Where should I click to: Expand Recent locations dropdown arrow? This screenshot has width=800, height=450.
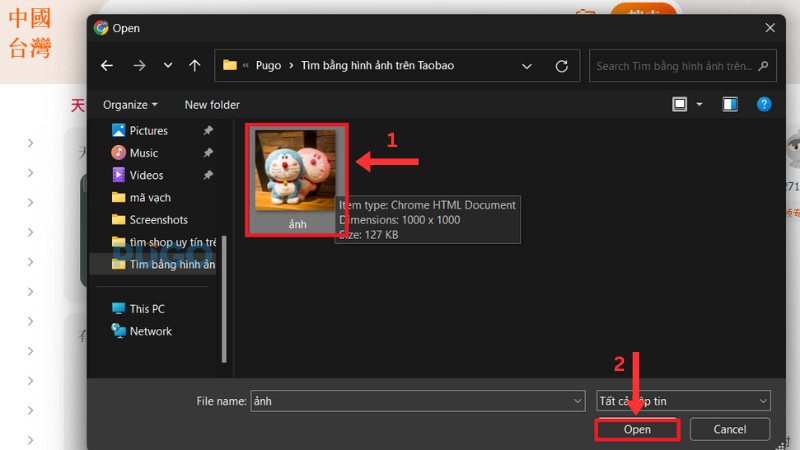(x=167, y=66)
